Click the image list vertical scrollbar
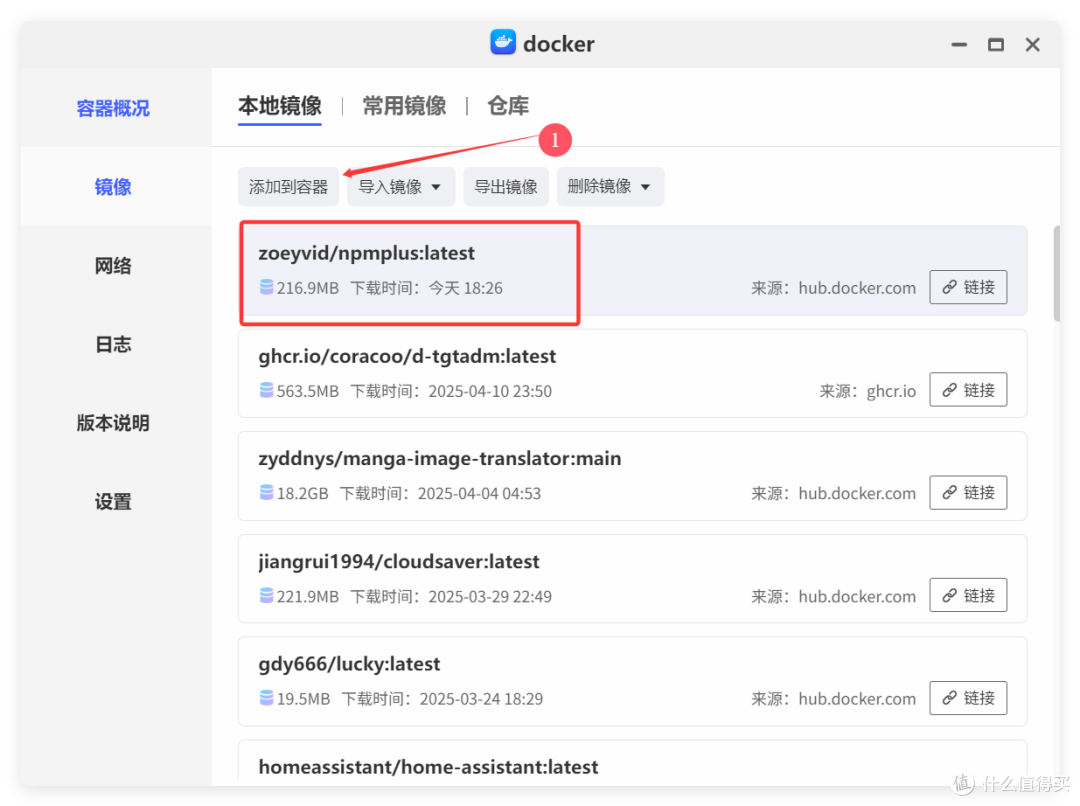 click(1057, 273)
